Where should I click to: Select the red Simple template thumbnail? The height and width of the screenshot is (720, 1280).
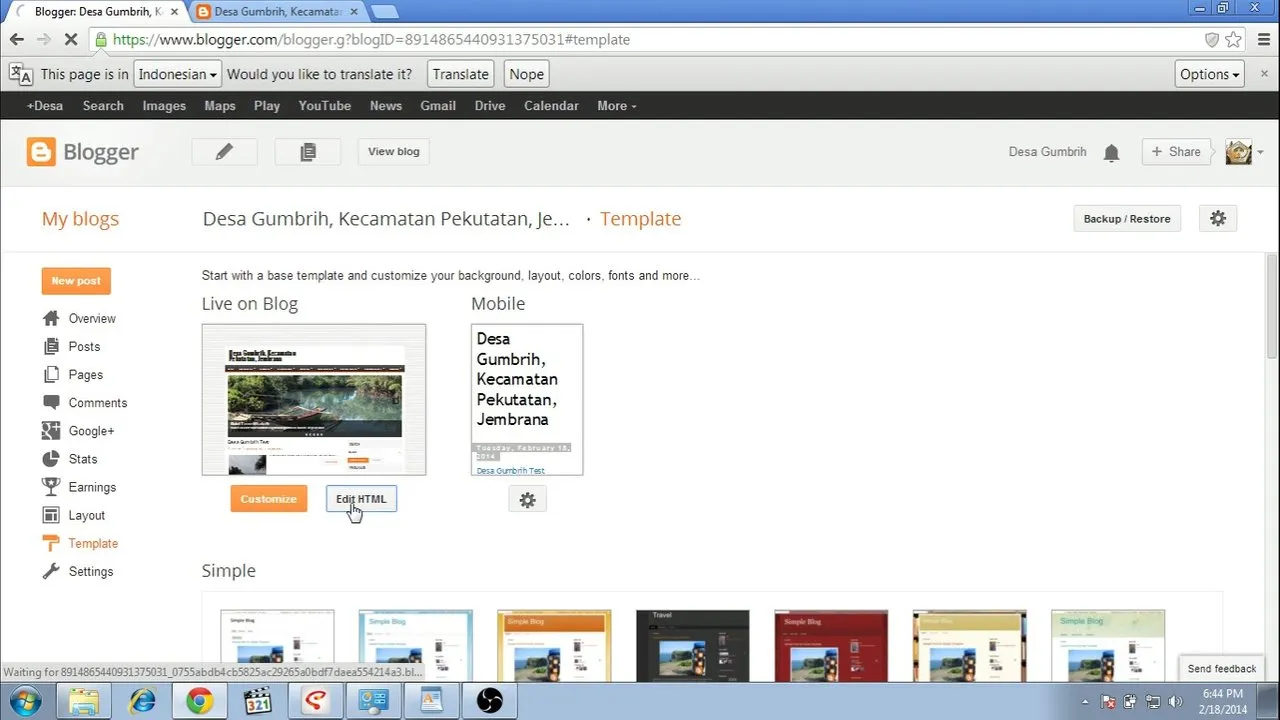(x=831, y=645)
